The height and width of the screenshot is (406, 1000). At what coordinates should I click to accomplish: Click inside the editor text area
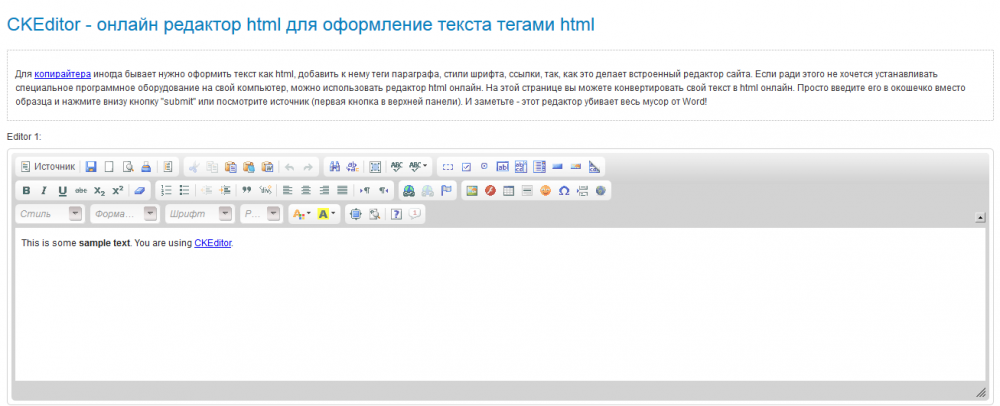click(500, 310)
